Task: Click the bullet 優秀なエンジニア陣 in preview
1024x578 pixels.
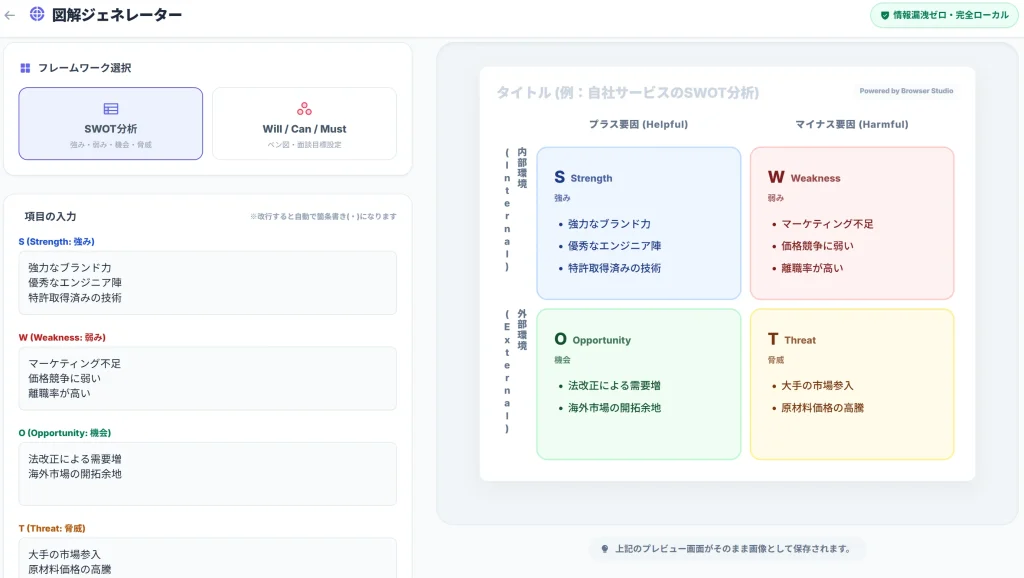Action: pyautogui.click(x=614, y=246)
